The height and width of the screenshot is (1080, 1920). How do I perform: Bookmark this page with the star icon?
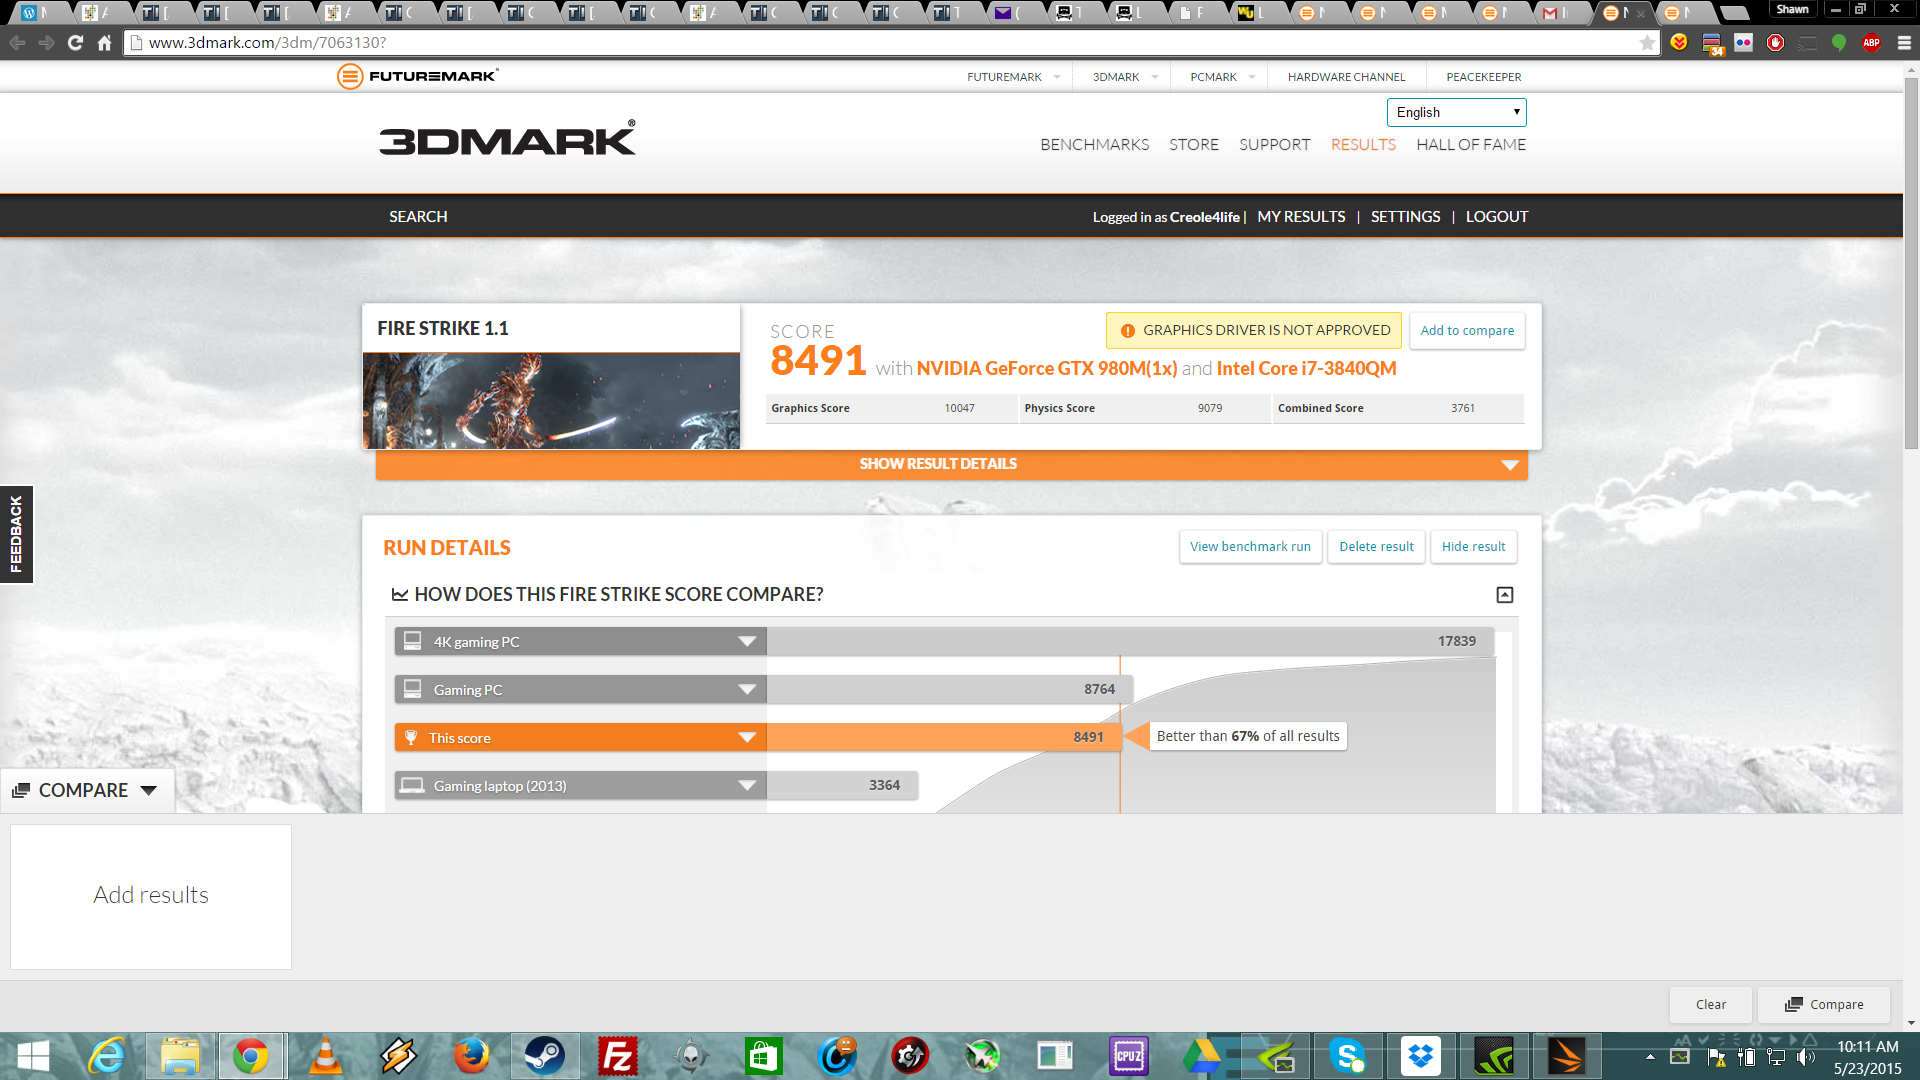(1647, 43)
